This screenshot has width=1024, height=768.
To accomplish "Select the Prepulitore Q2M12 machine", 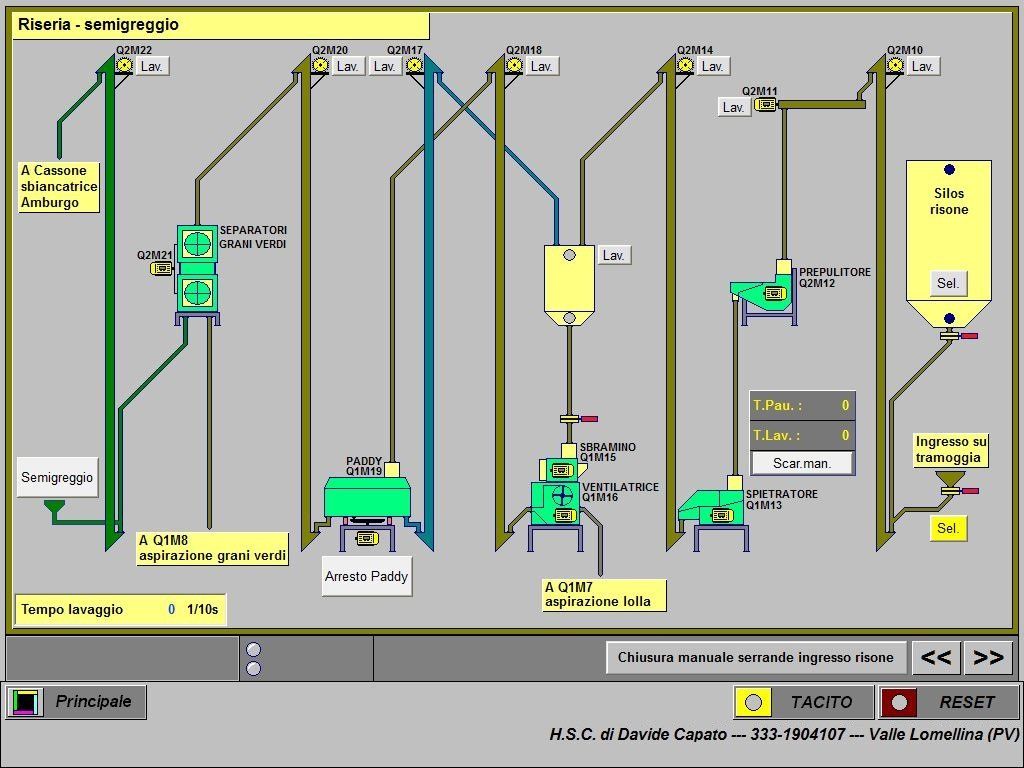I will pos(763,295).
